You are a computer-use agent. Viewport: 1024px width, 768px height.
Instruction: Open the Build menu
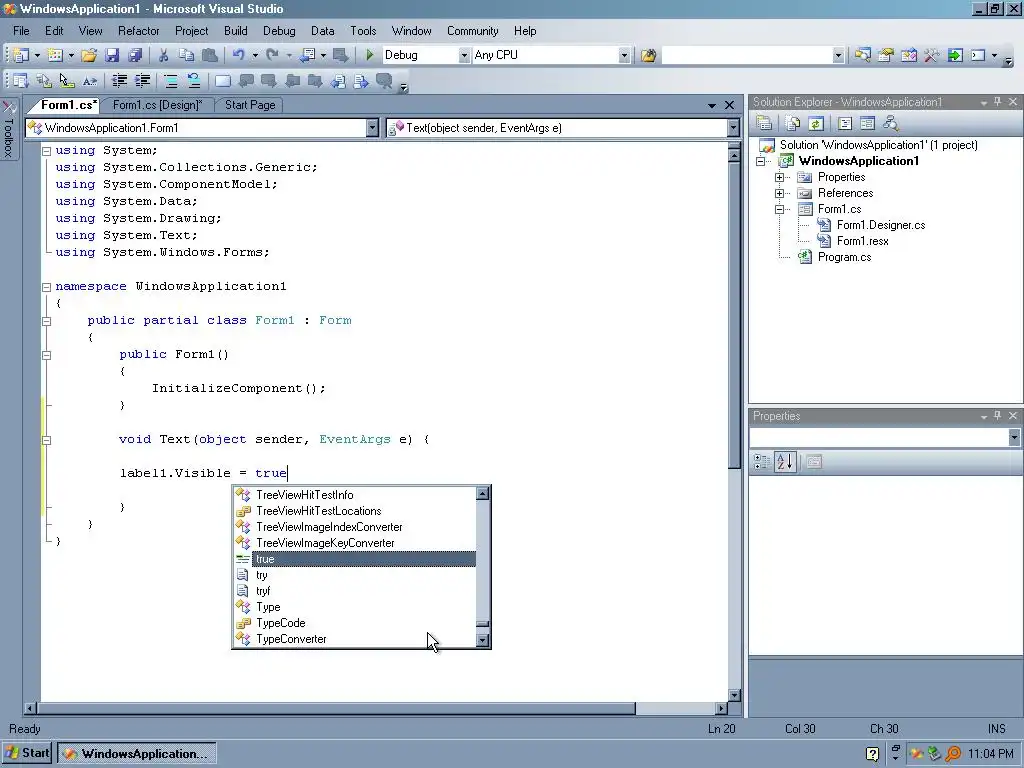tap(235, 31)
